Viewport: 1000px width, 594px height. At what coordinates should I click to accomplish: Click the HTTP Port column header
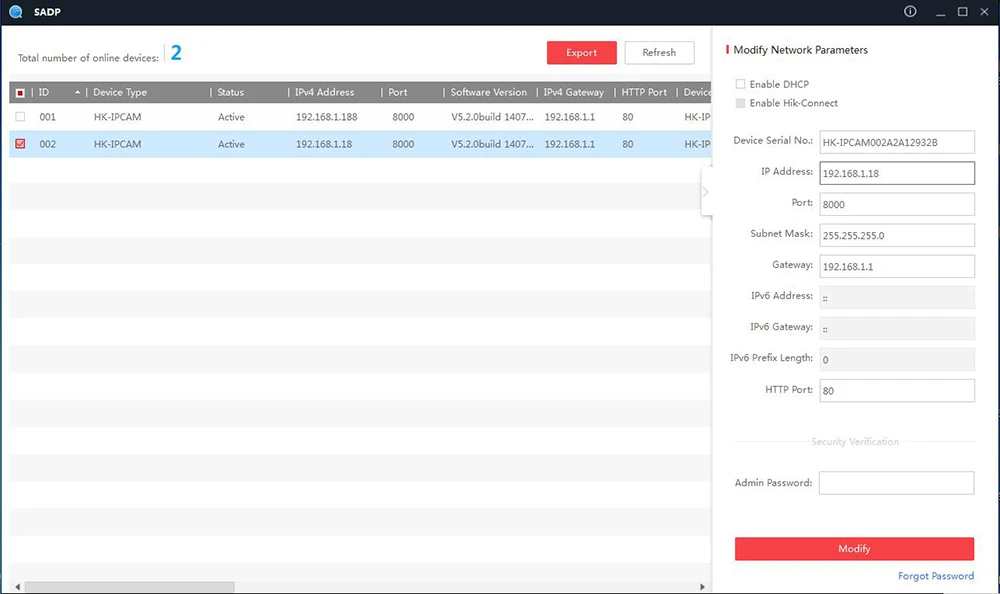coord(644,93)
